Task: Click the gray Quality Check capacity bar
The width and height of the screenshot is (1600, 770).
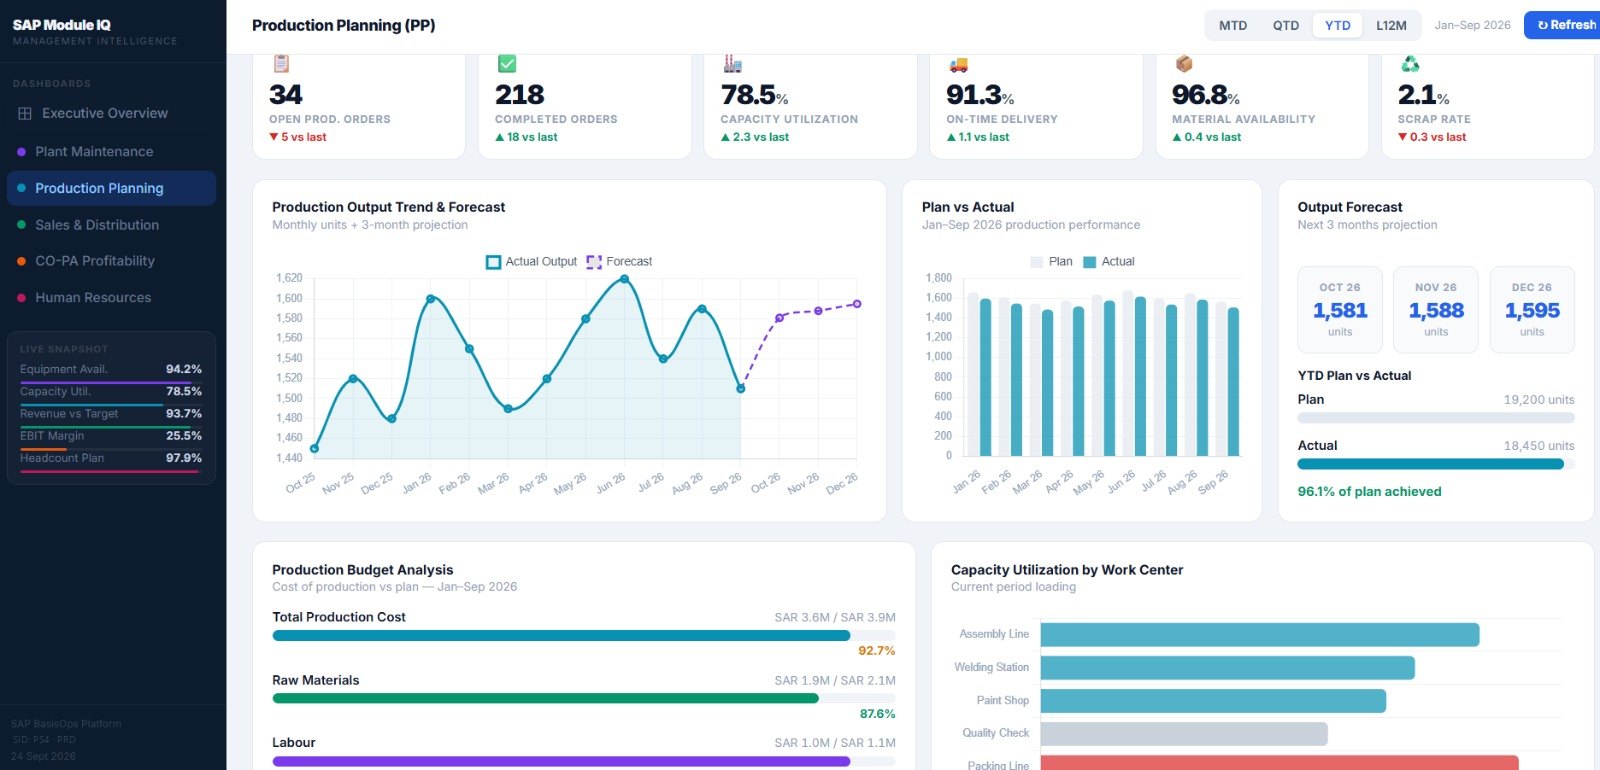Action: pyautogui.click(x=1184, y=734)
